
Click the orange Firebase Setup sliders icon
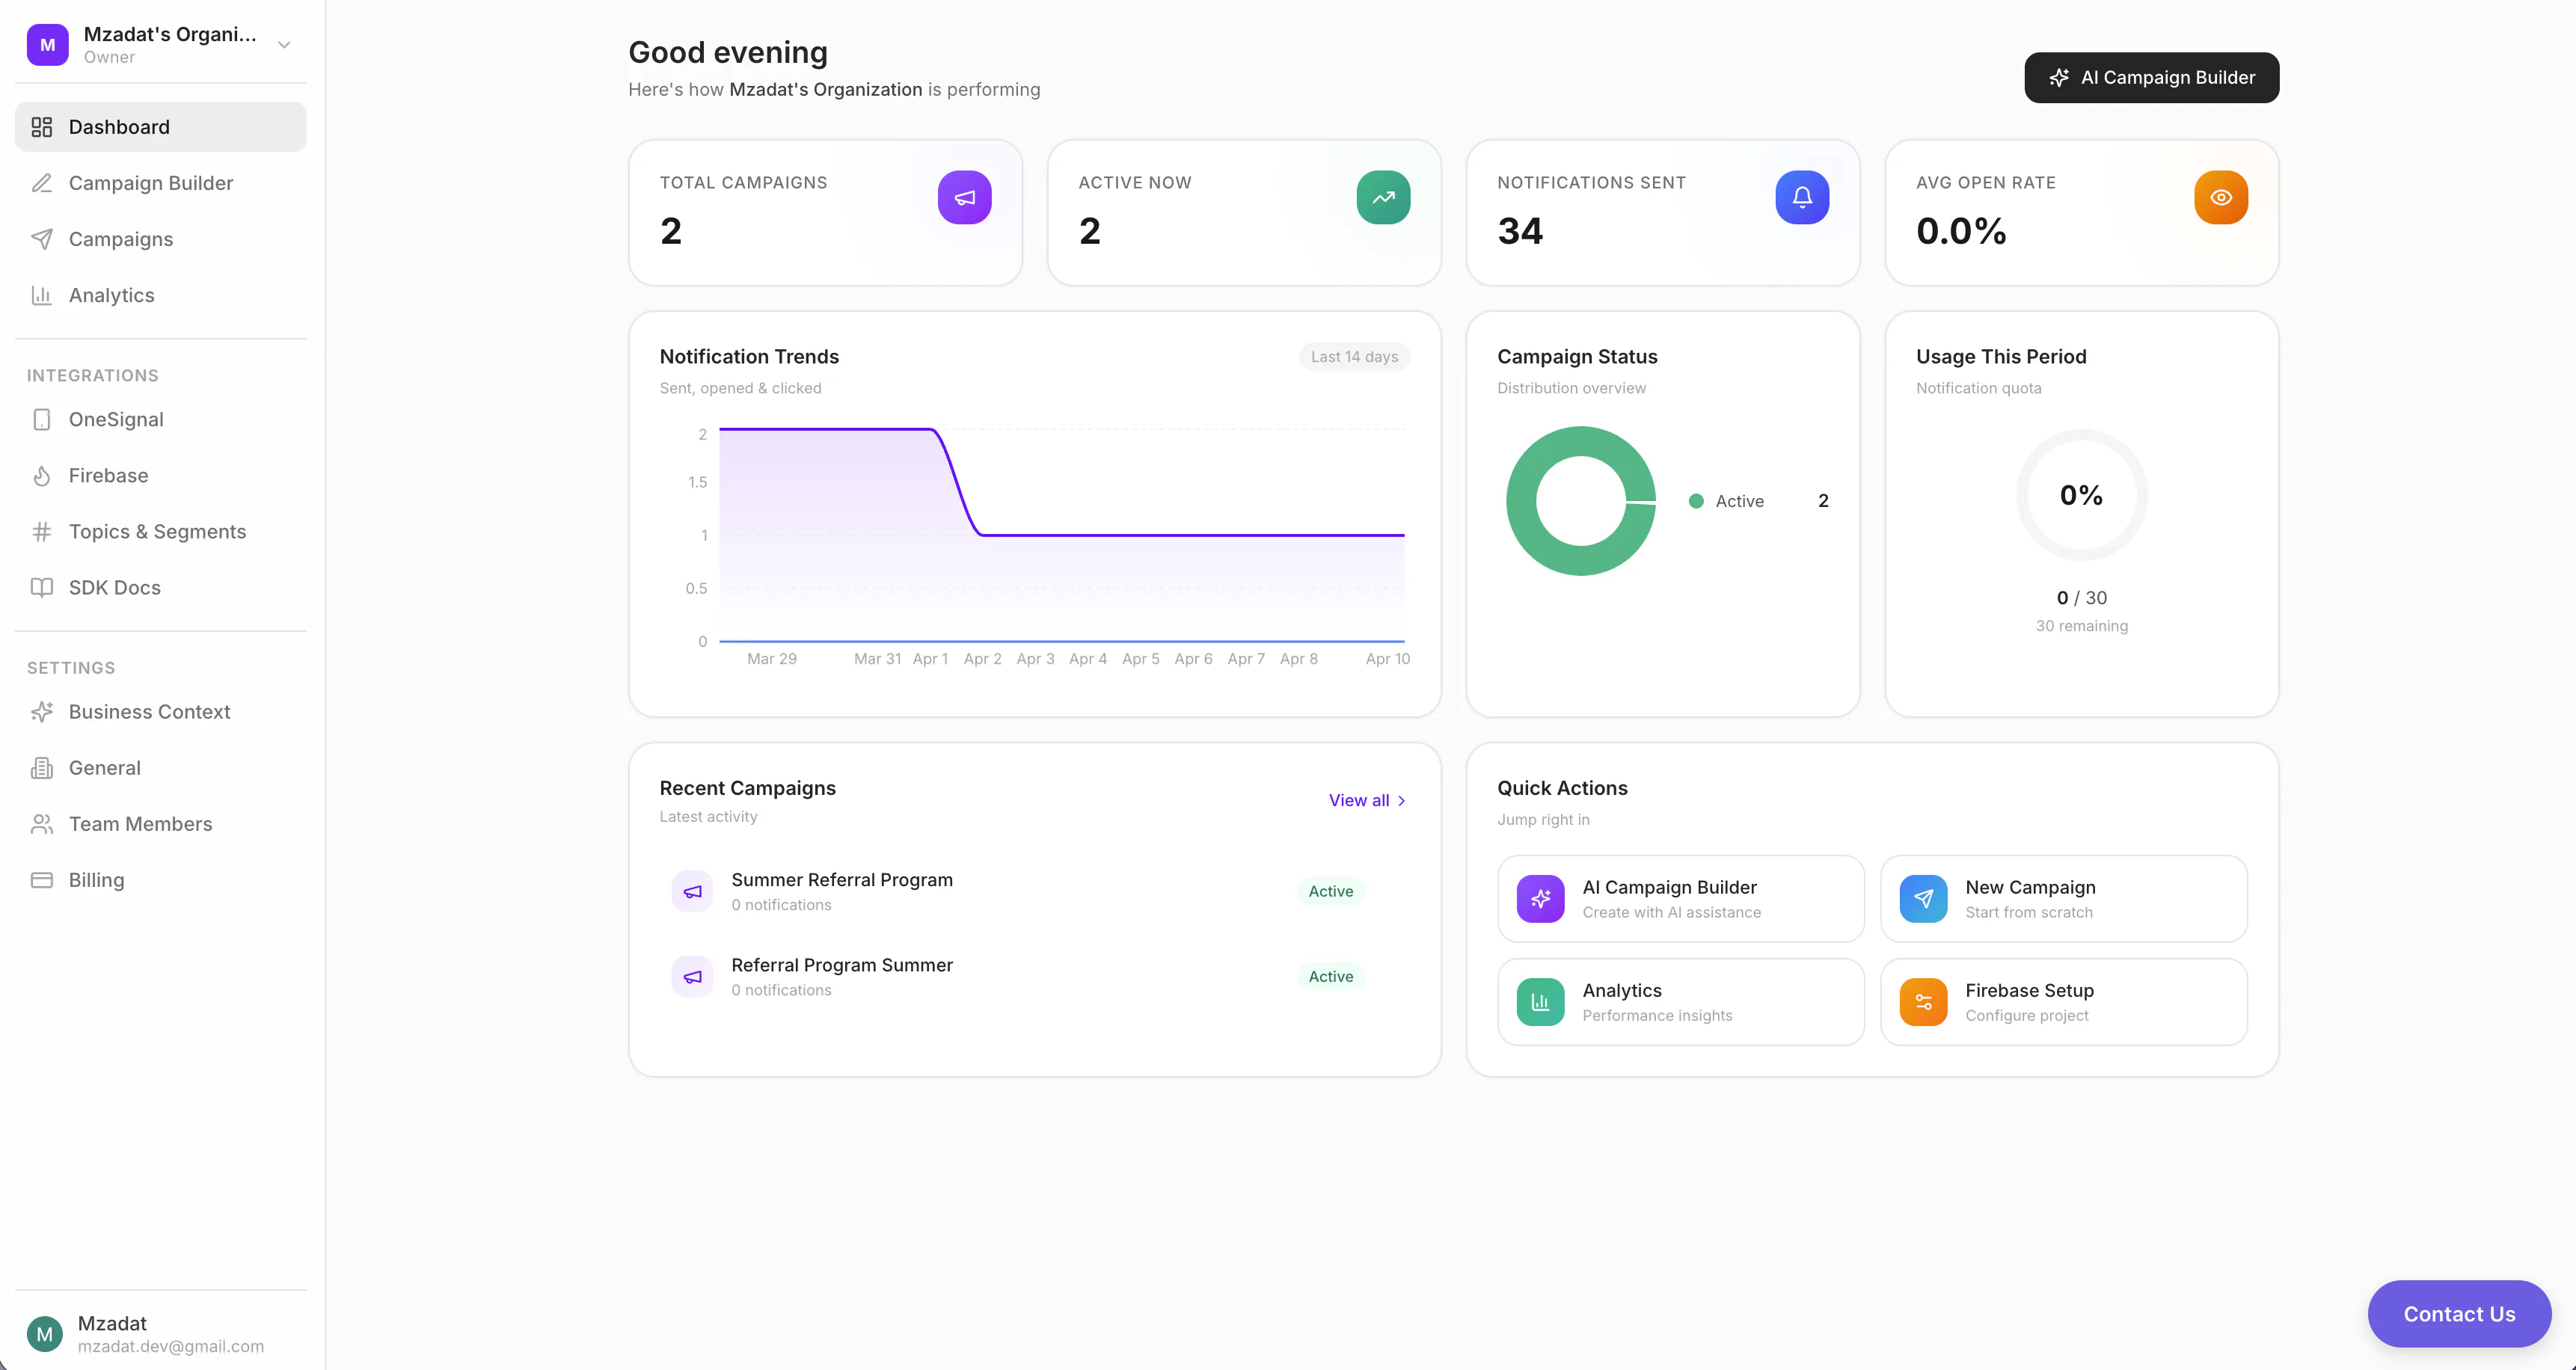[x=1923, y=1002]
